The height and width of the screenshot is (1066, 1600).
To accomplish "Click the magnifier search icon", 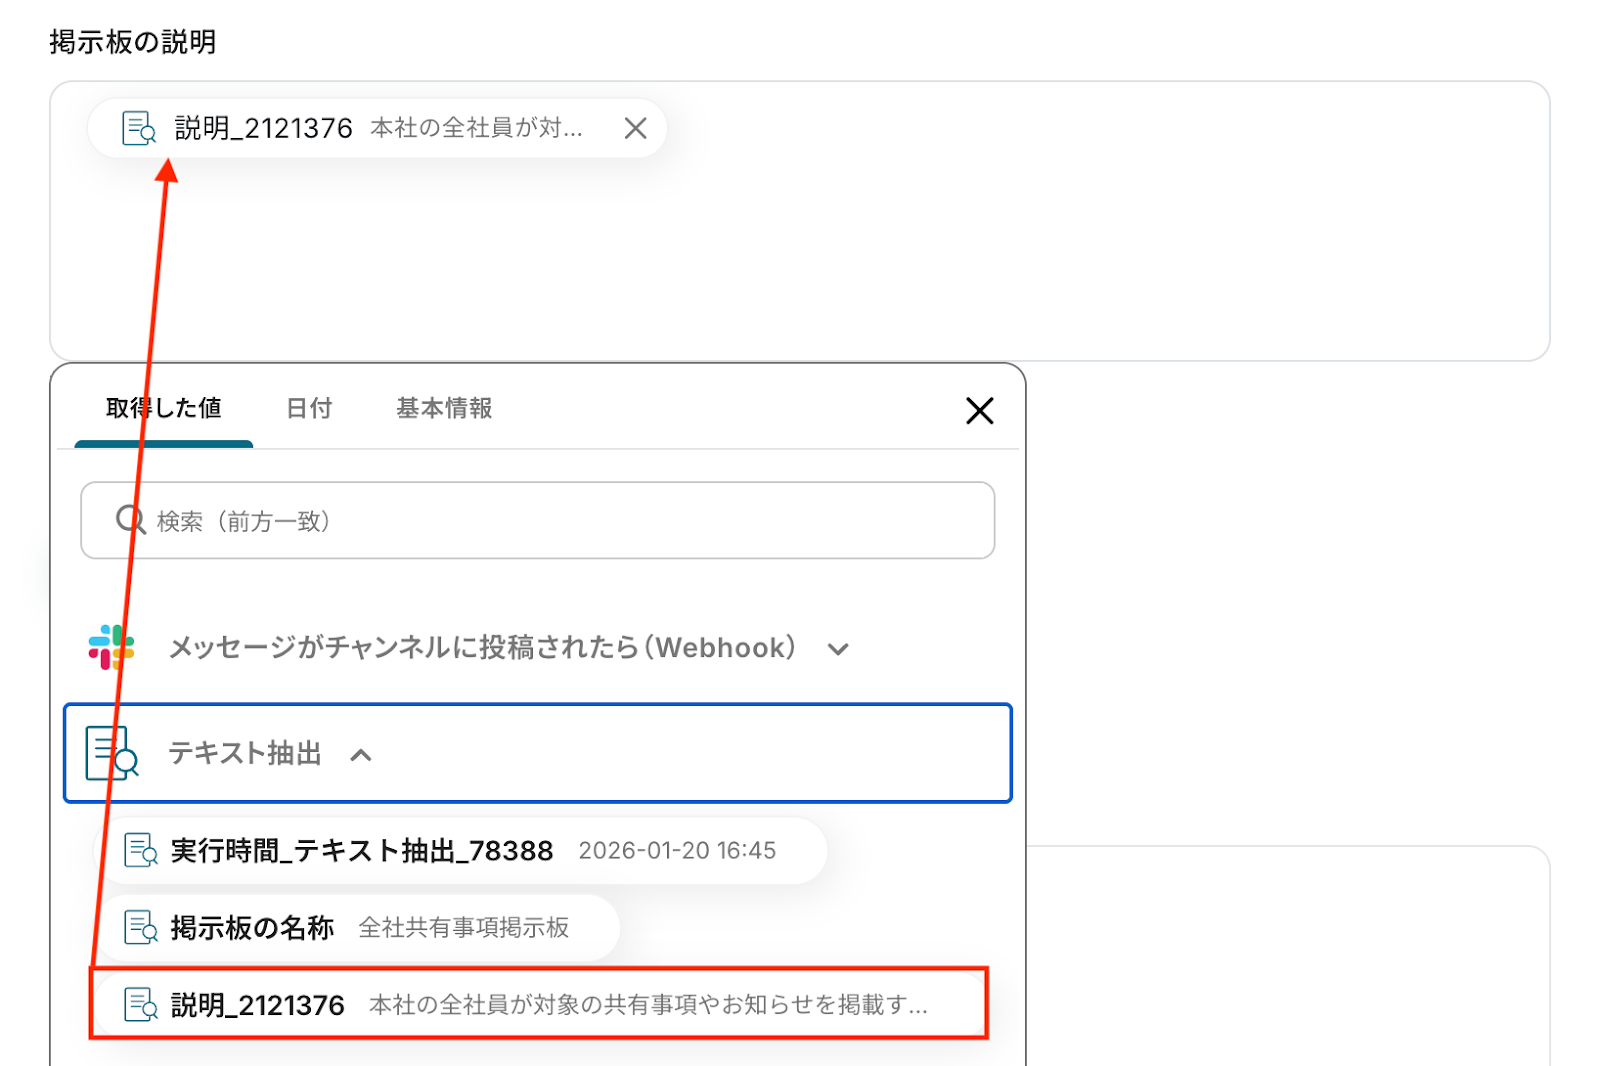I will coord(130,520).
